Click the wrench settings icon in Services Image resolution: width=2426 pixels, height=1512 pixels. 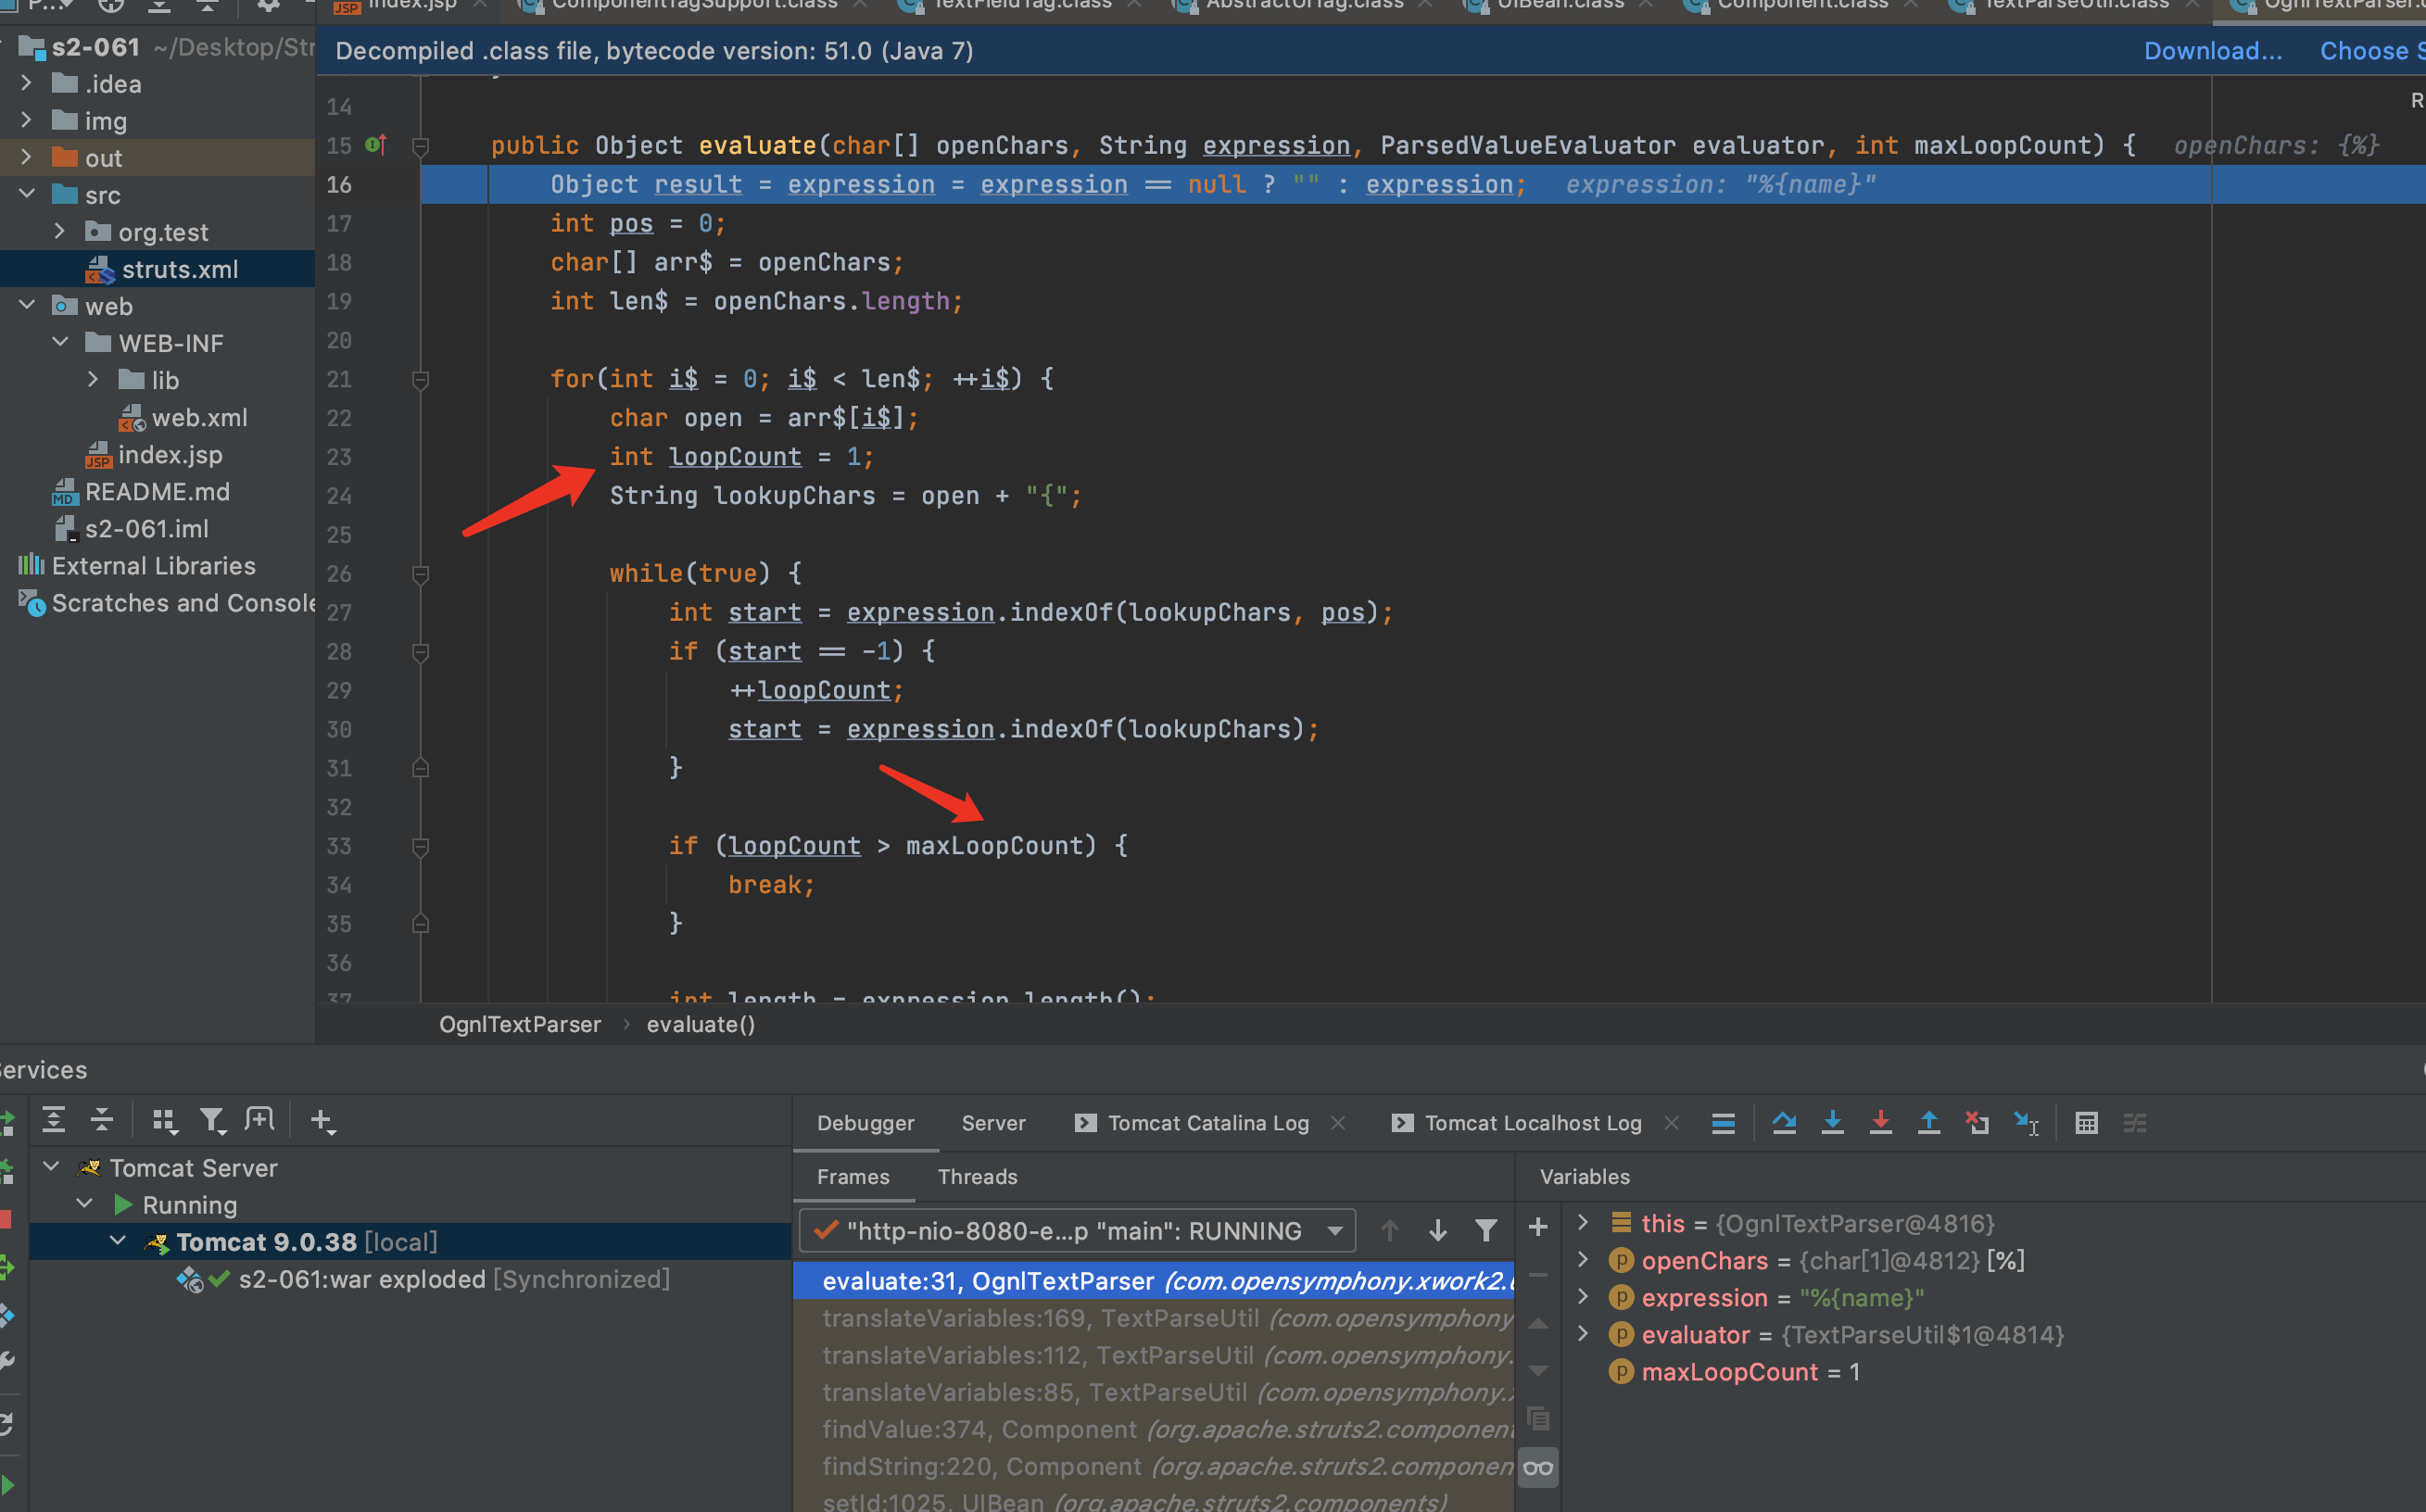click(x=6, y=1361)
